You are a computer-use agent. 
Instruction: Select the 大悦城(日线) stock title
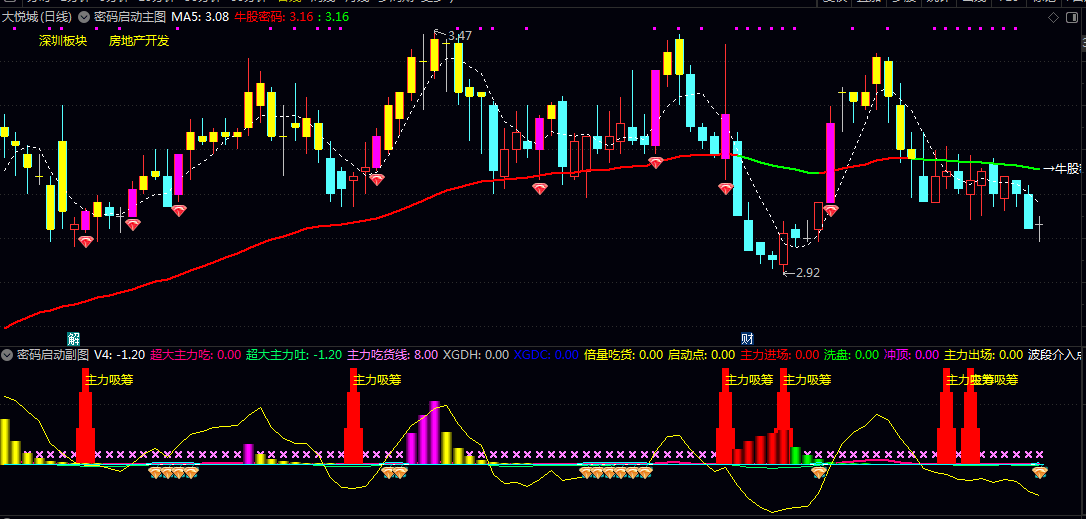pyautogui.click(x=38, y=17)
